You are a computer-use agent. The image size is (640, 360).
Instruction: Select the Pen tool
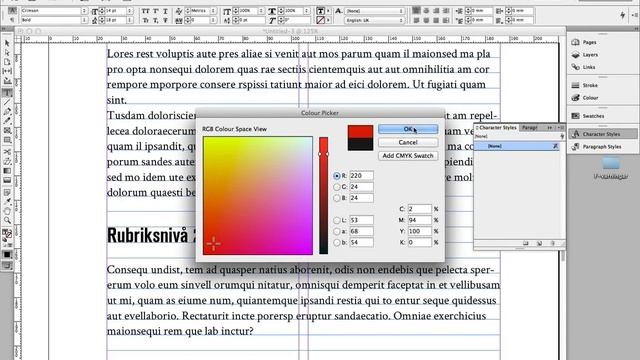(7, 111)
